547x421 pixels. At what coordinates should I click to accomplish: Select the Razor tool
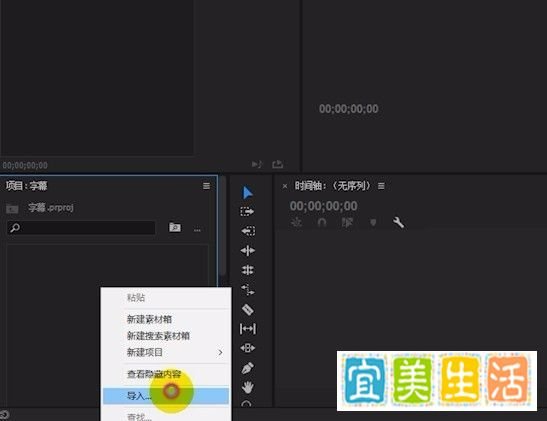248,309
